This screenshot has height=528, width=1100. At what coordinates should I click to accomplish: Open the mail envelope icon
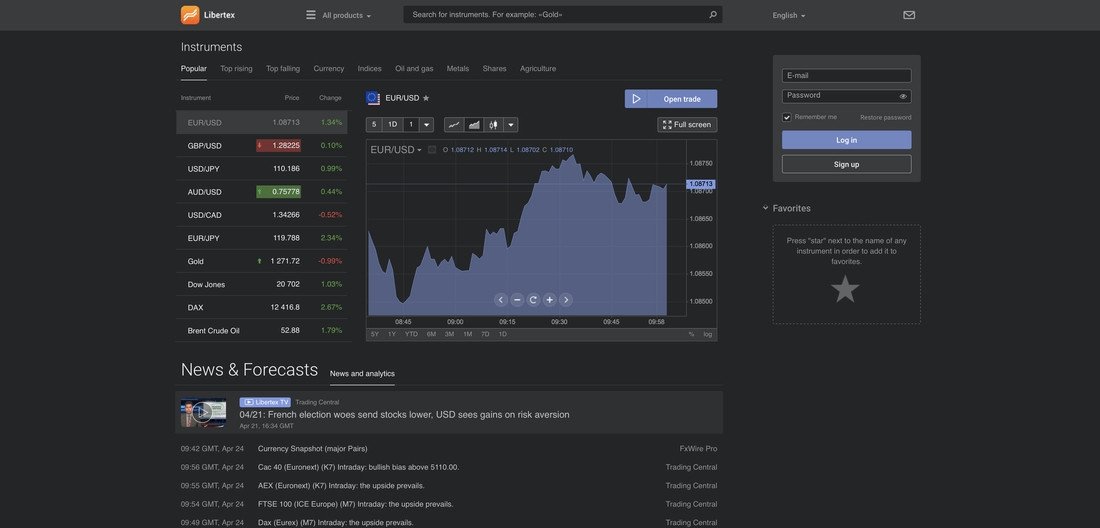[x=909, y=15]
